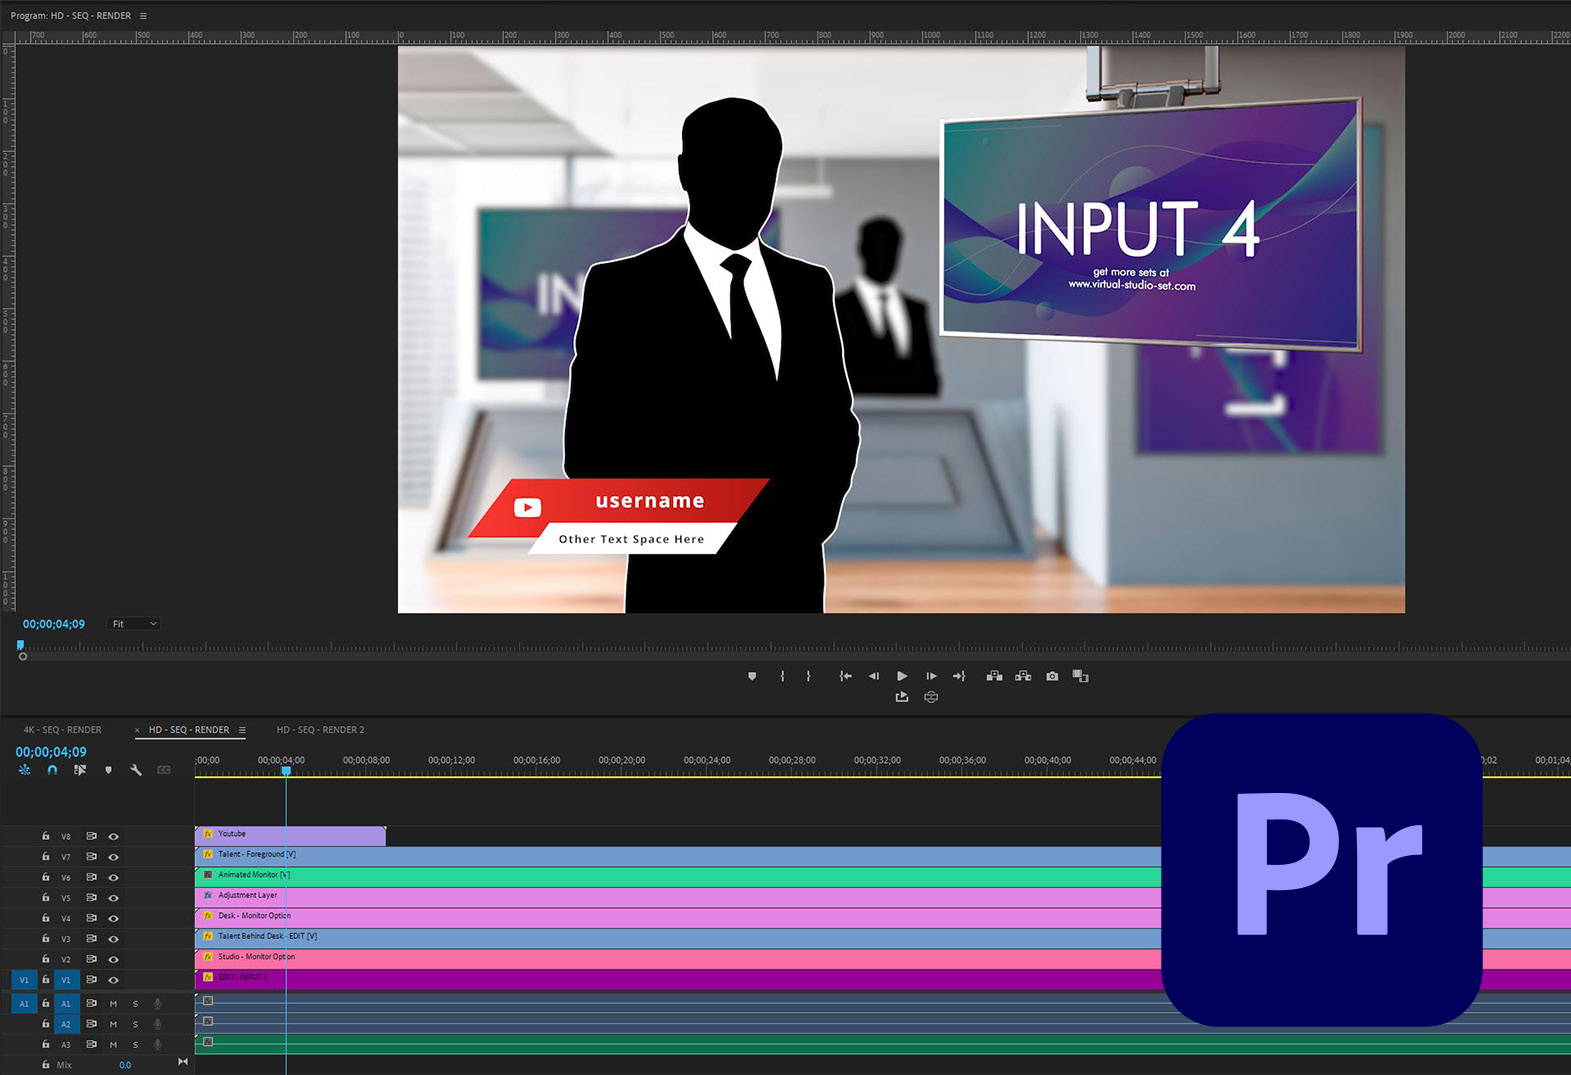
Task: Click the Mark In button
Action: tap(782, 676)
